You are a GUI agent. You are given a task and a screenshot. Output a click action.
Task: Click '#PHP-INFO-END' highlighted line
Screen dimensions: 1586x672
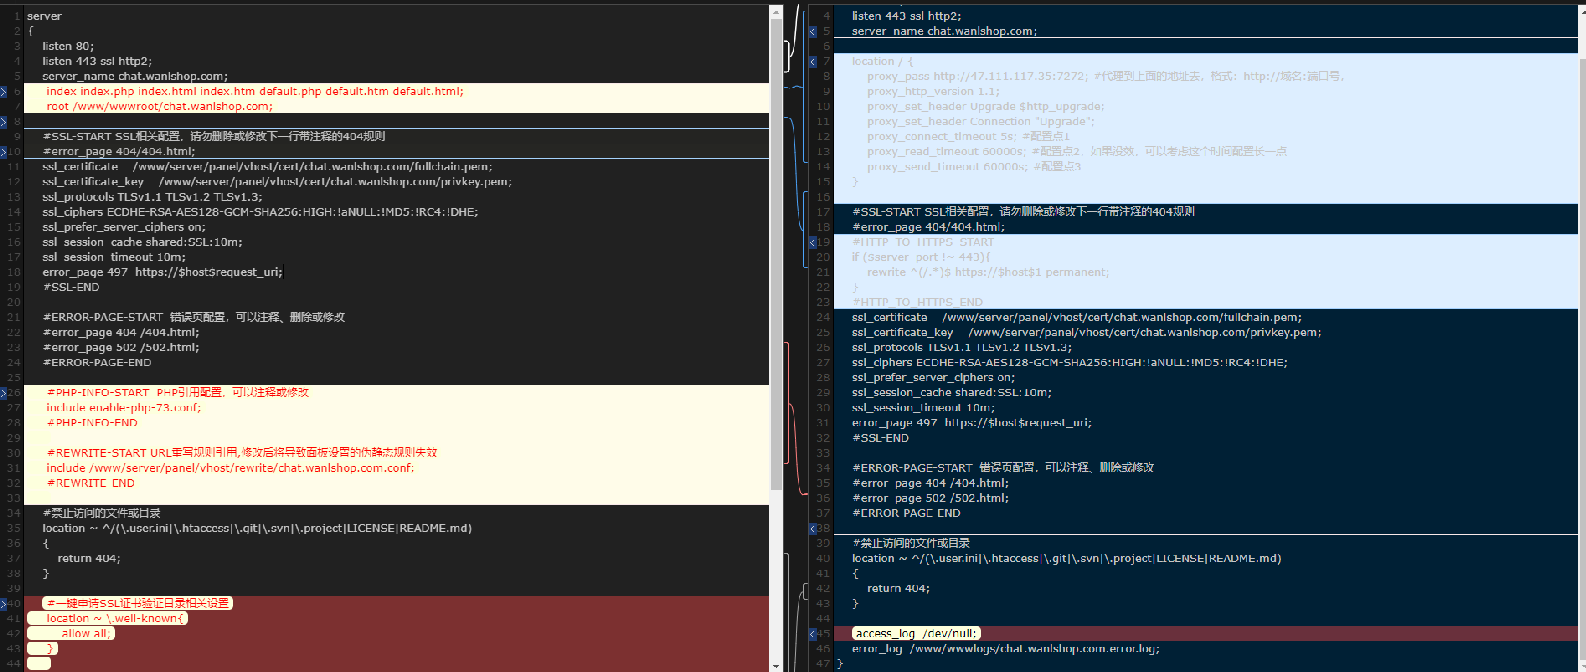92,423
